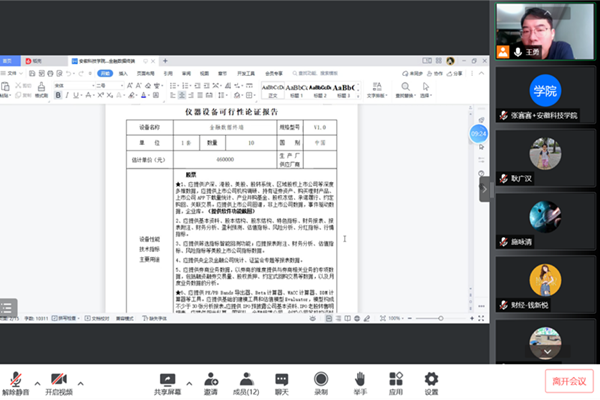Open meeting Settings gear icon

tap(432, 380)
